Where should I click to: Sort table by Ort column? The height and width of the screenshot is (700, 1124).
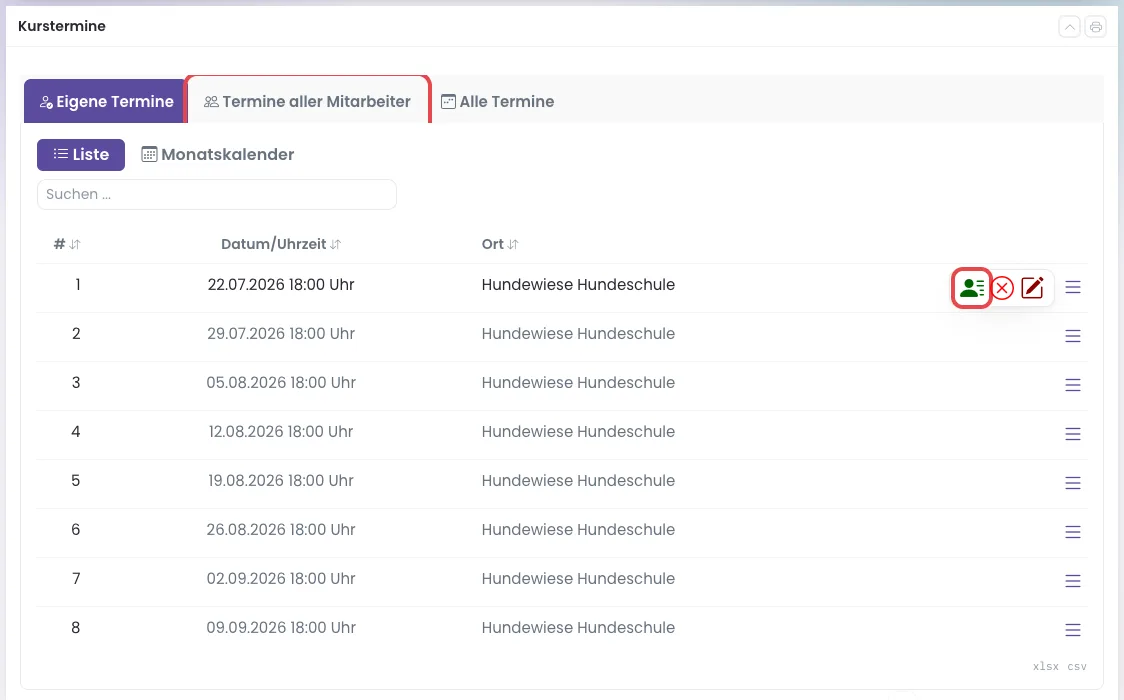[500, 244]
